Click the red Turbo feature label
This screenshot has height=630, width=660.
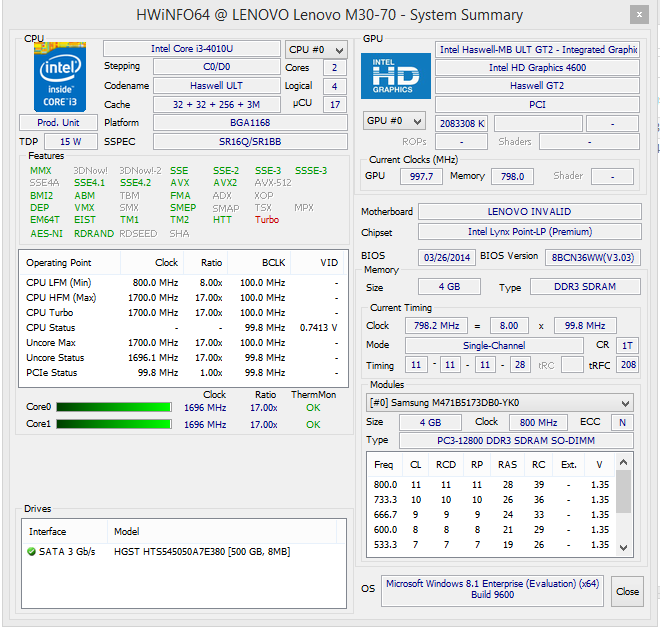pos(267,220)
